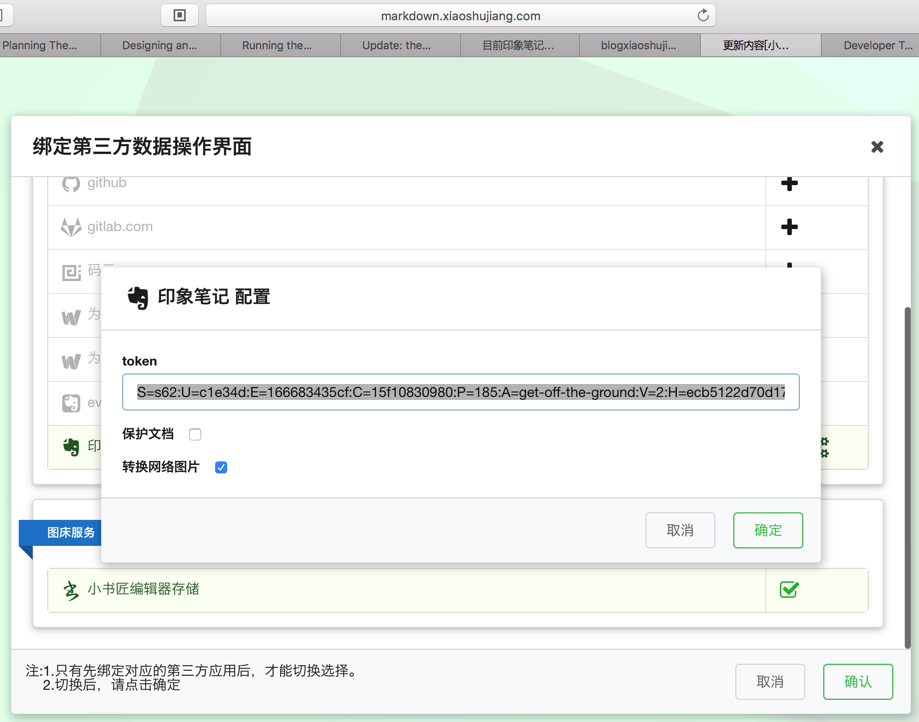Close the 绑定第三方数据操作界面 dialog

877,147
